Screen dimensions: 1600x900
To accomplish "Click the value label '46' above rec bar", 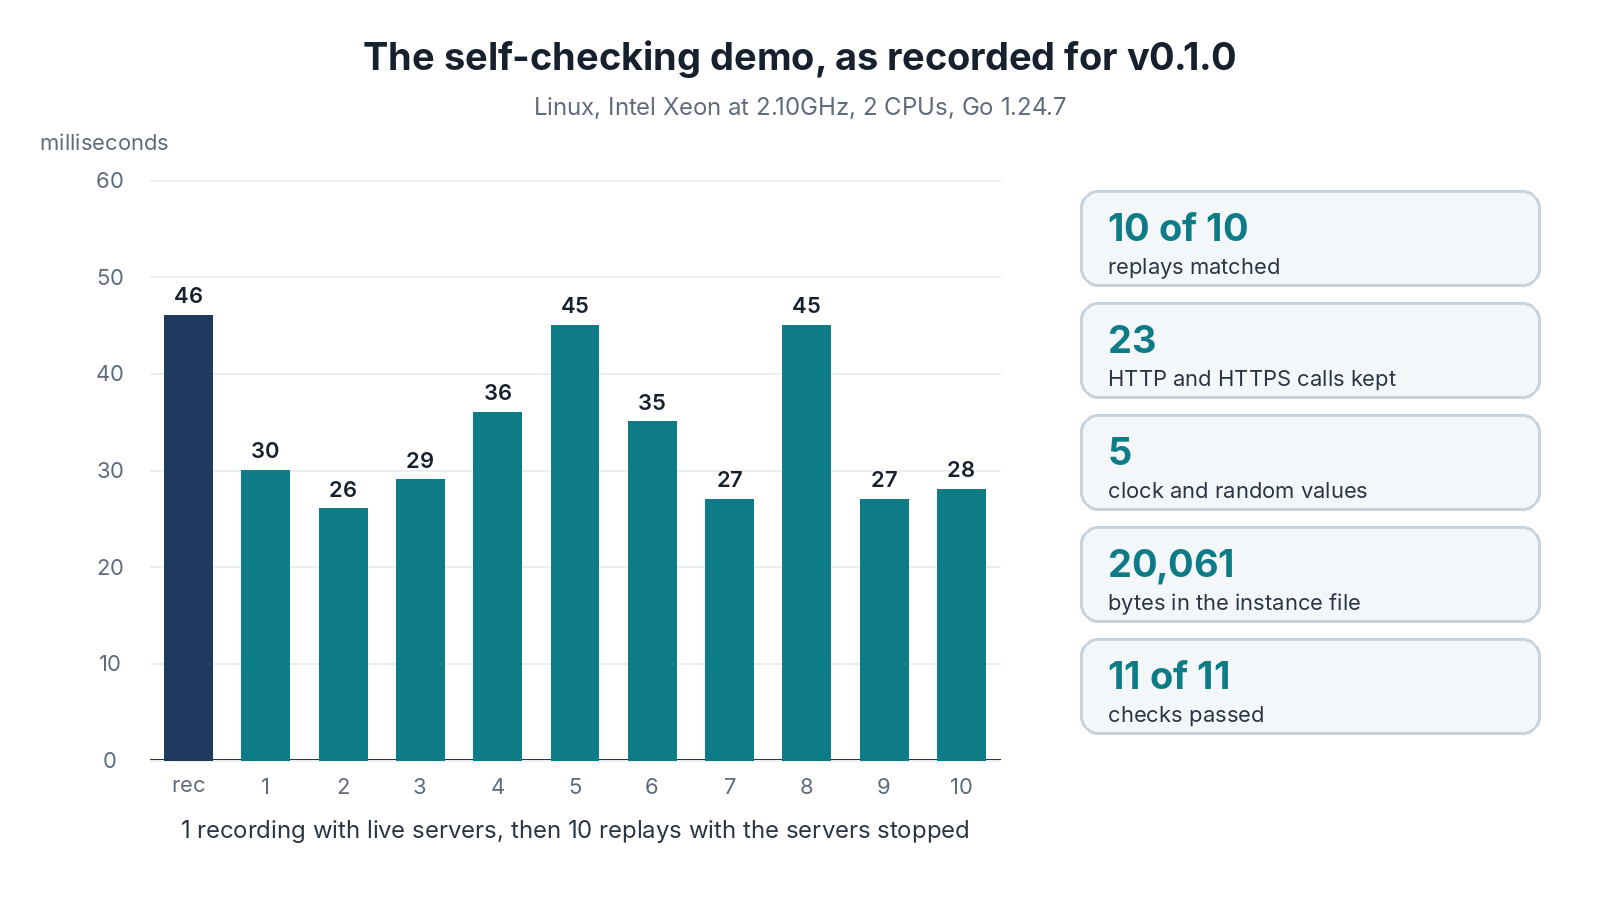I will 188,295.
